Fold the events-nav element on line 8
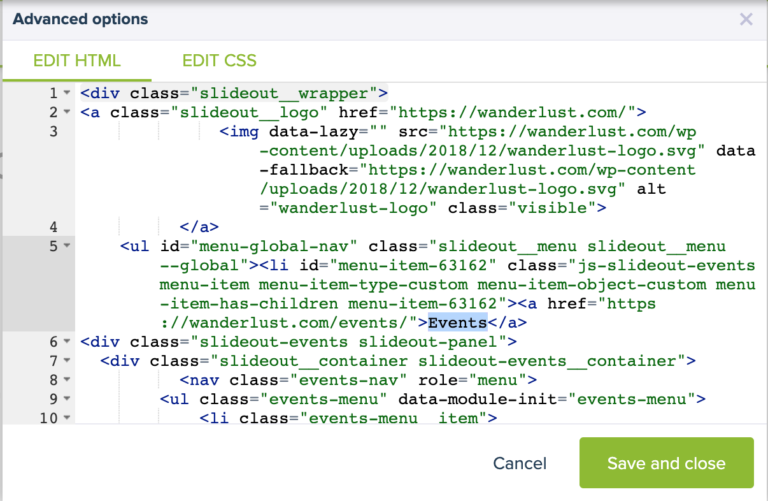 [x=66, y=380]
